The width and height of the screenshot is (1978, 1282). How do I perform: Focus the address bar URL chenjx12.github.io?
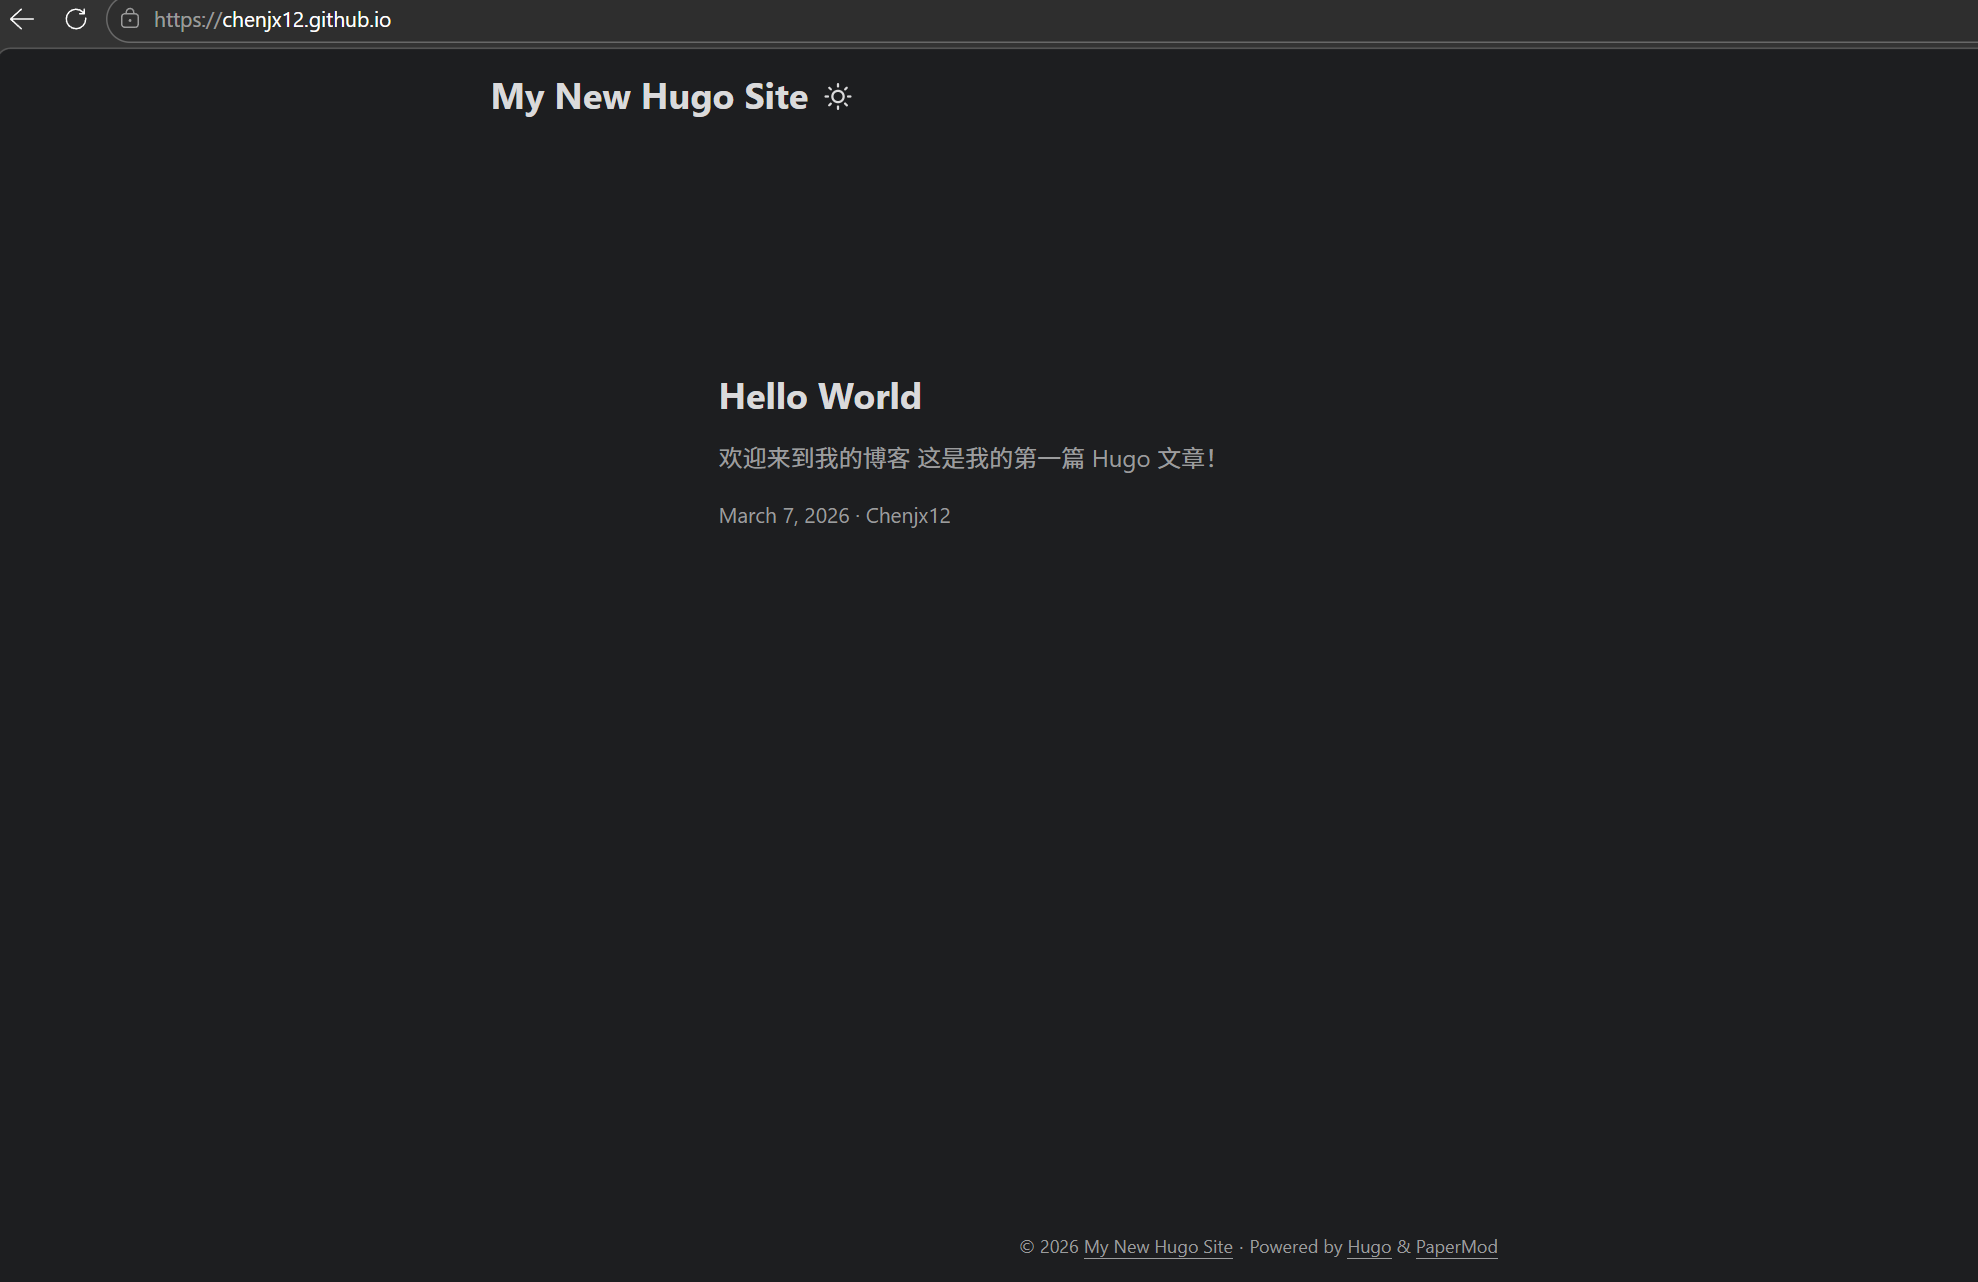pos(272,20)
